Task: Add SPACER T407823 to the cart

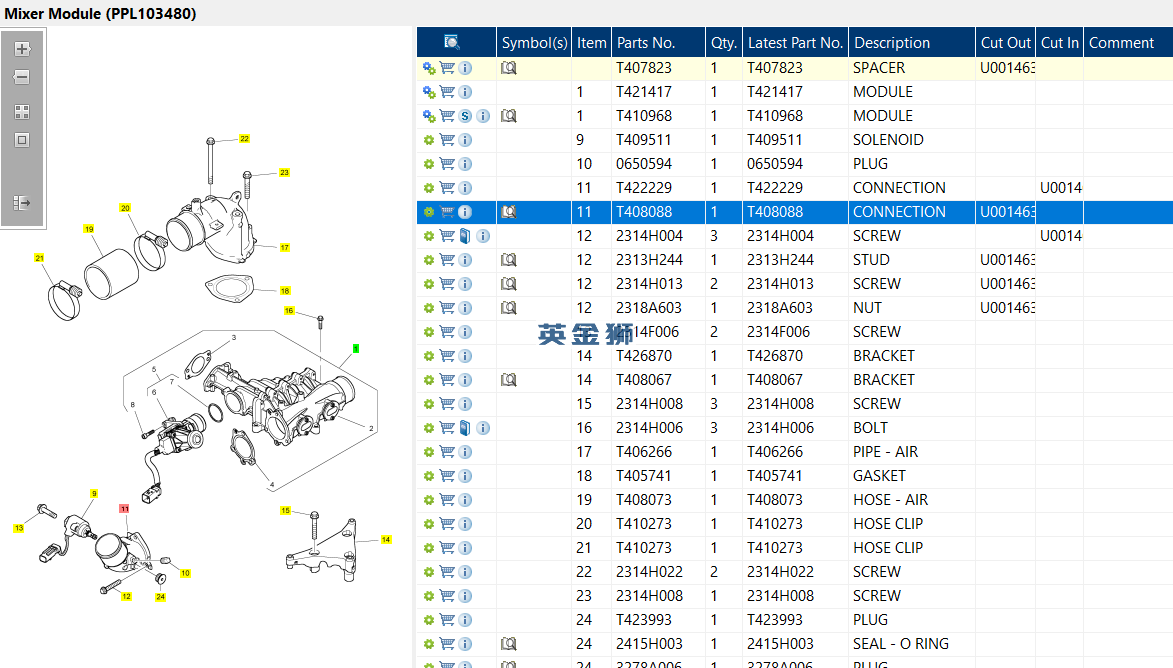Action: pos(447,68)
